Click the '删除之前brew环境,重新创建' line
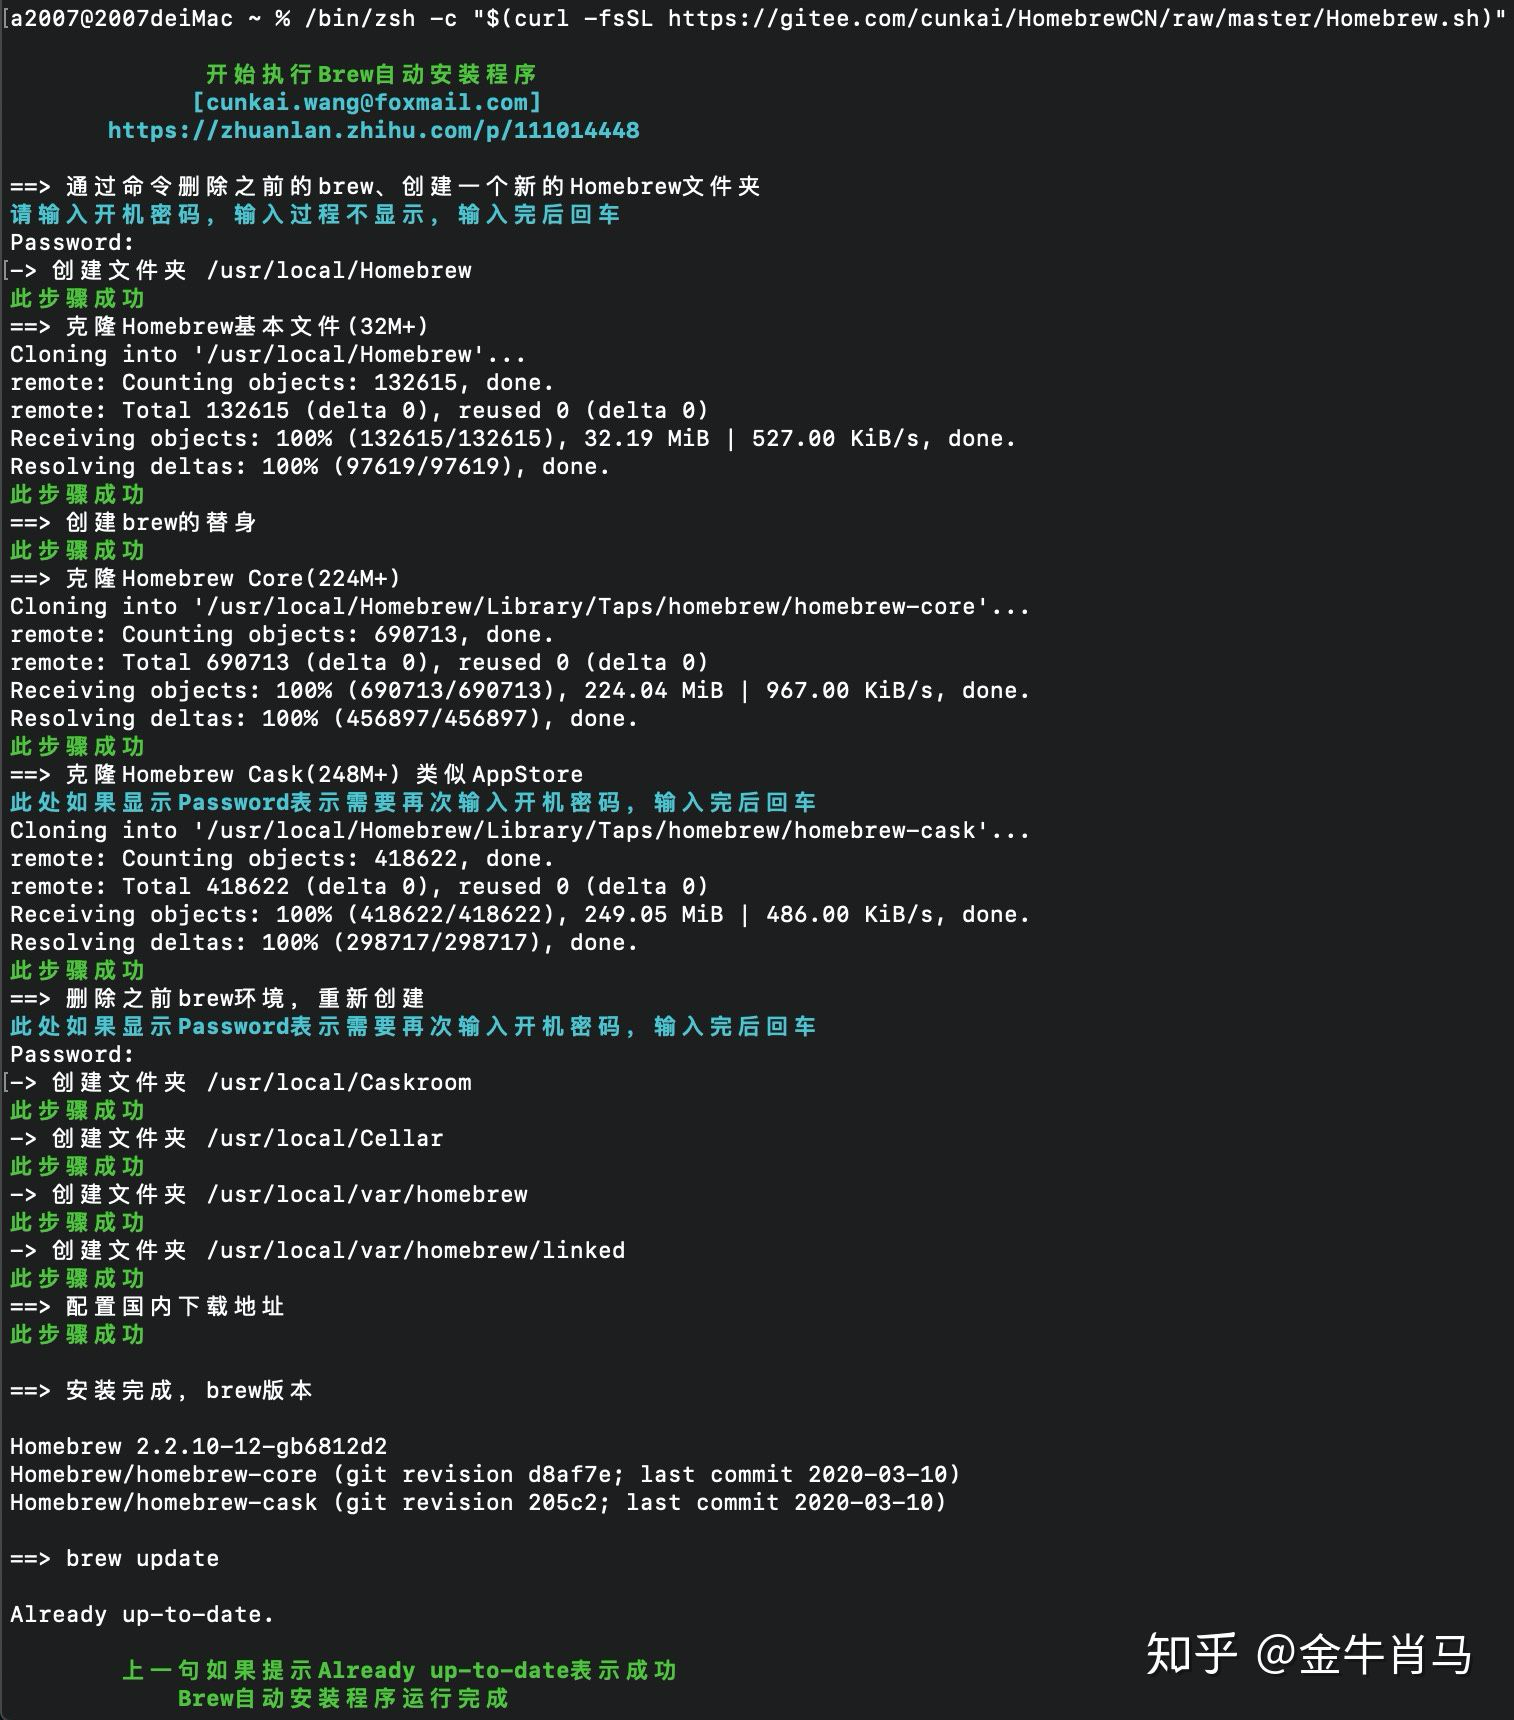Screen dimensions: 1514x1720 pos(217,998)
